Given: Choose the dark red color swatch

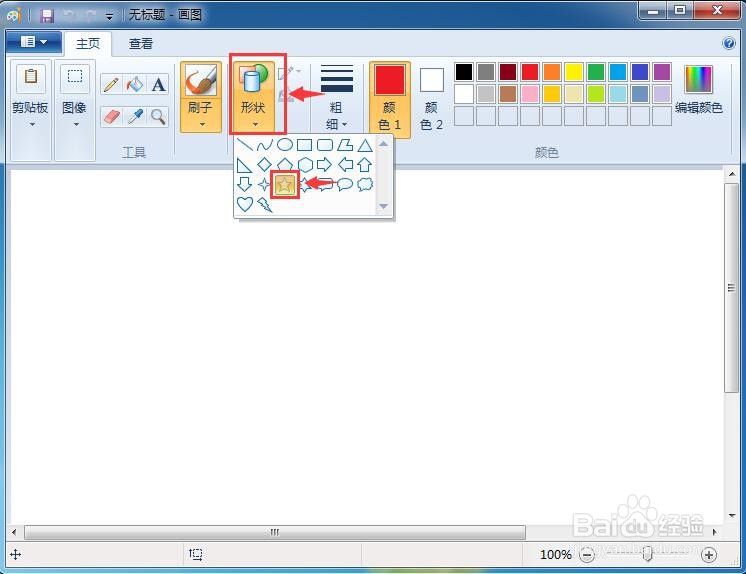Looking at the screenshot, I should [508, 72].
